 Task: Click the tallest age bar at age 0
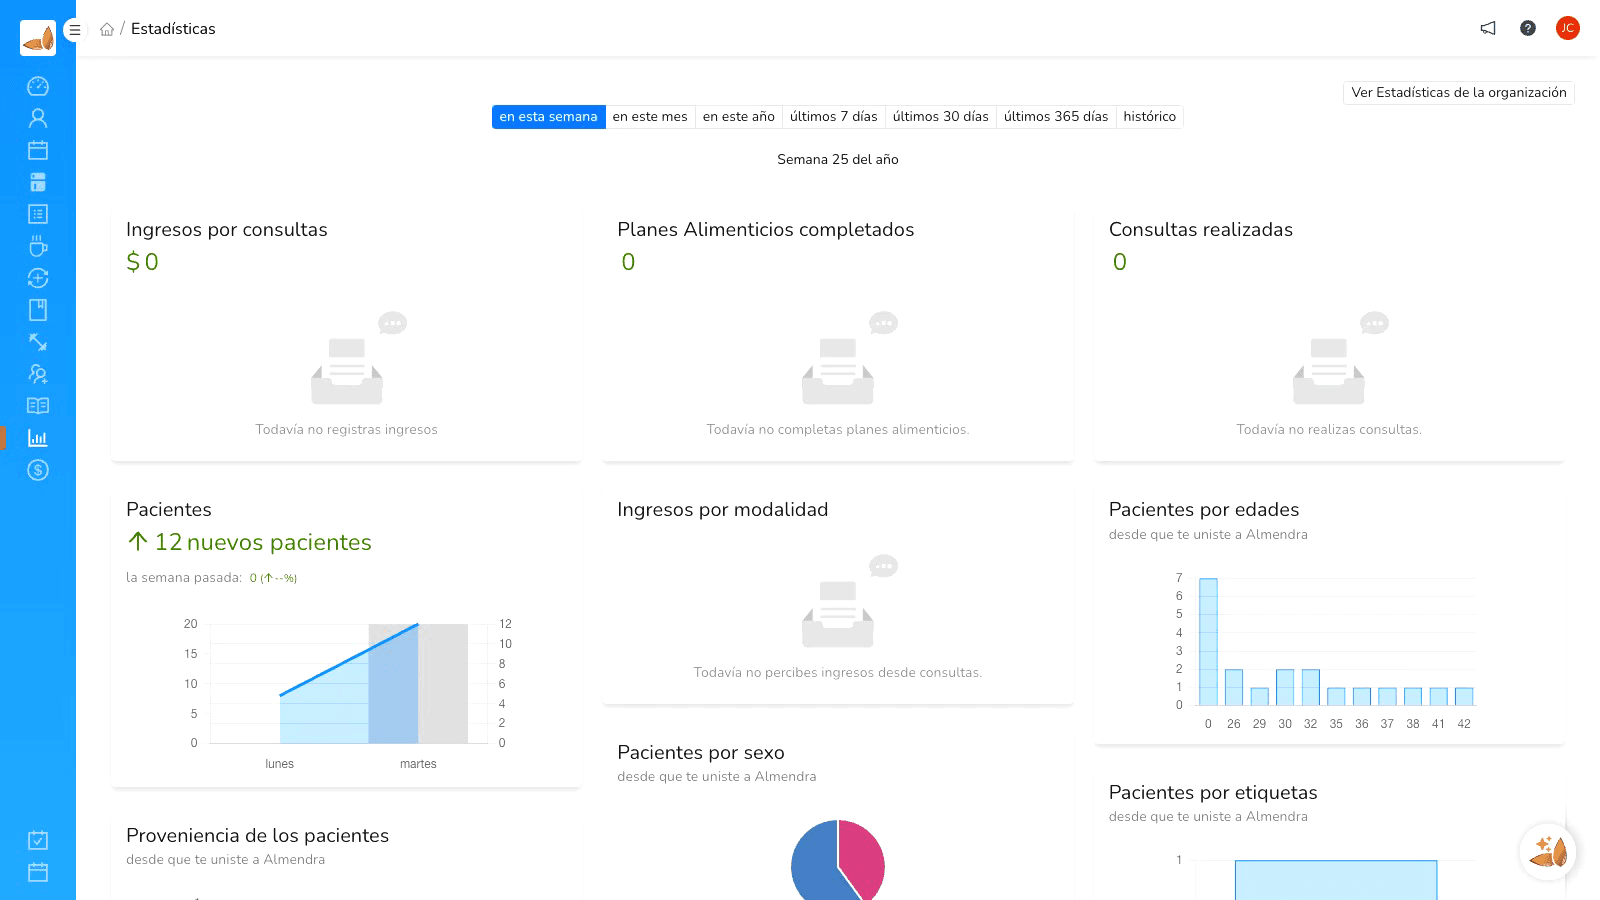coord(1208,642)
